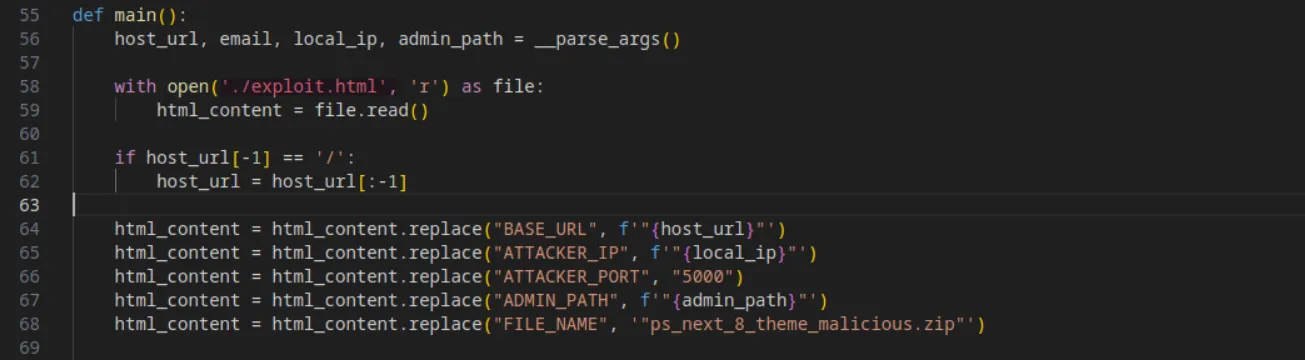Click the 'if' keyword on line 61
This screenshot has width=1305, height=360.
coord(124,158)
